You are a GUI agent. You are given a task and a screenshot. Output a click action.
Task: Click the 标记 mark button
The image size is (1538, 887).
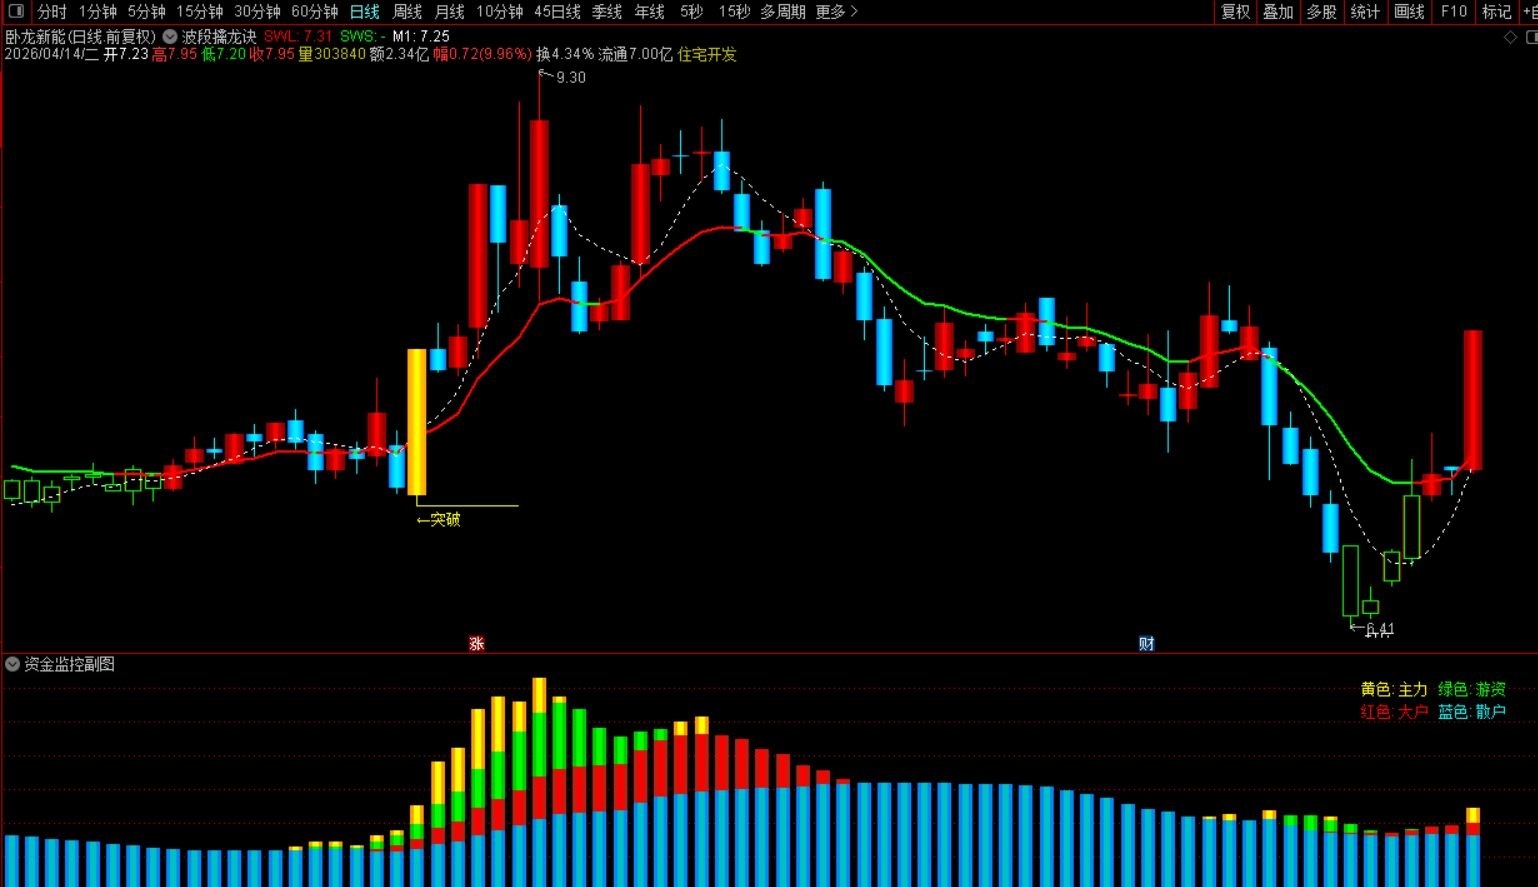pos(1496,12)
